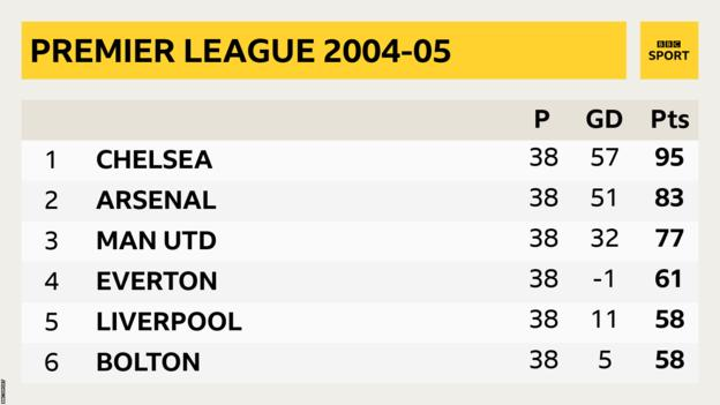Select Man Utd's 77 points value

click(669, 240)
